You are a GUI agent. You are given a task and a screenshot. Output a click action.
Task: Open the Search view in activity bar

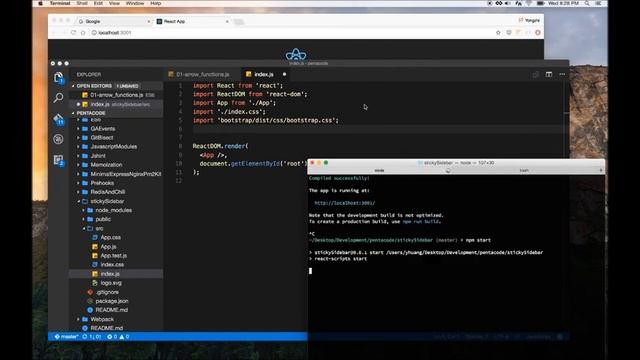(58, 98)
